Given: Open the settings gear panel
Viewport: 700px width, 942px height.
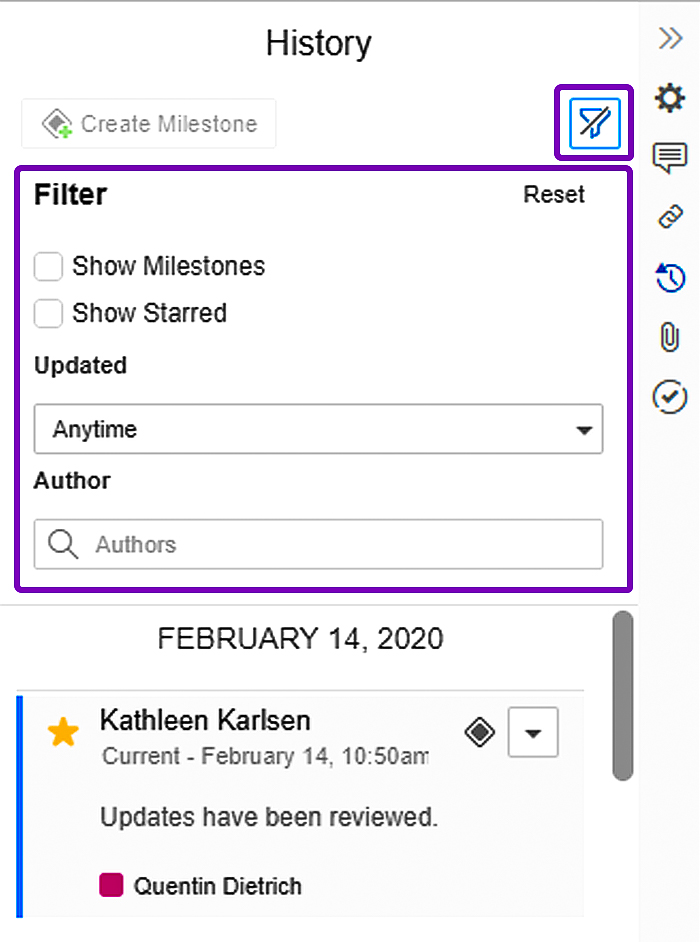Looking at the screenshot, I should click(x=669, y=98).
